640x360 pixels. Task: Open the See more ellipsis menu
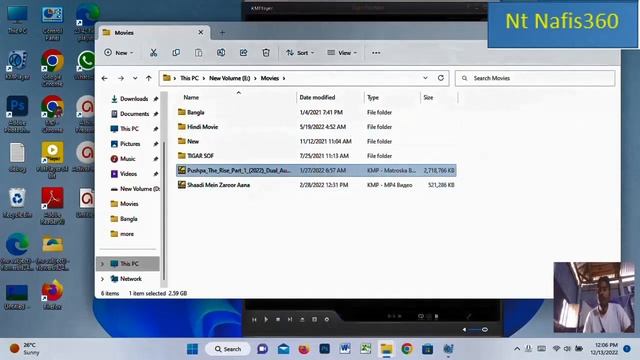pyautogui.click(x=376, y=53)
